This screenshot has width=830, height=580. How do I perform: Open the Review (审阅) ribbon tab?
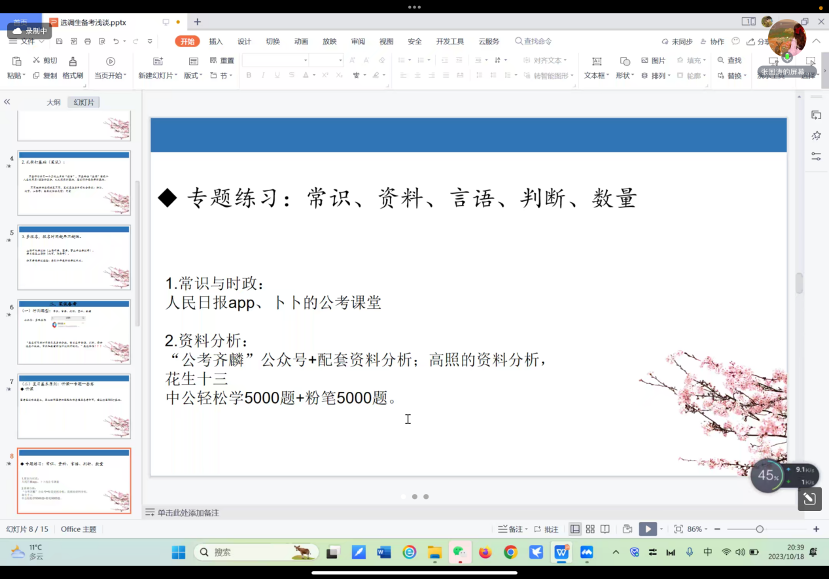358,41
